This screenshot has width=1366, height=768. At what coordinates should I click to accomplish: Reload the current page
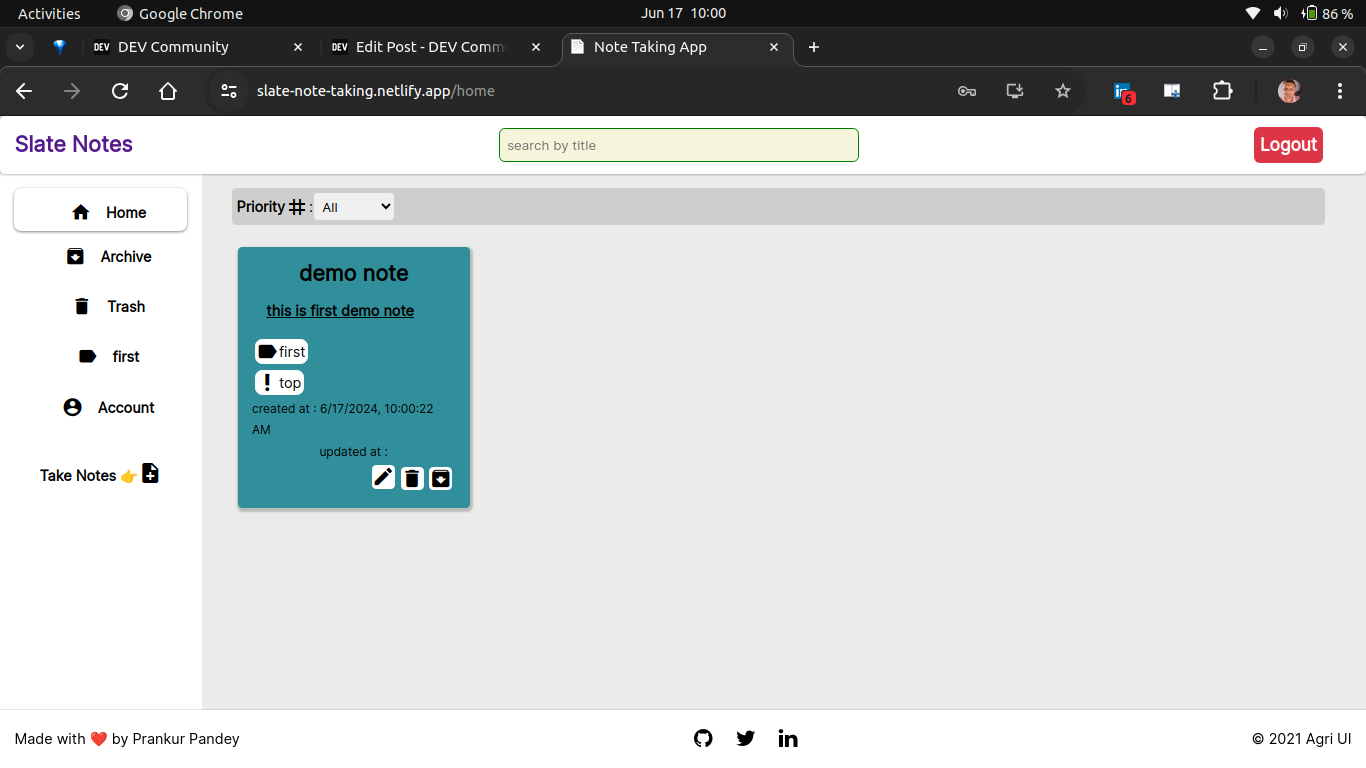click(x=120, y=91)
